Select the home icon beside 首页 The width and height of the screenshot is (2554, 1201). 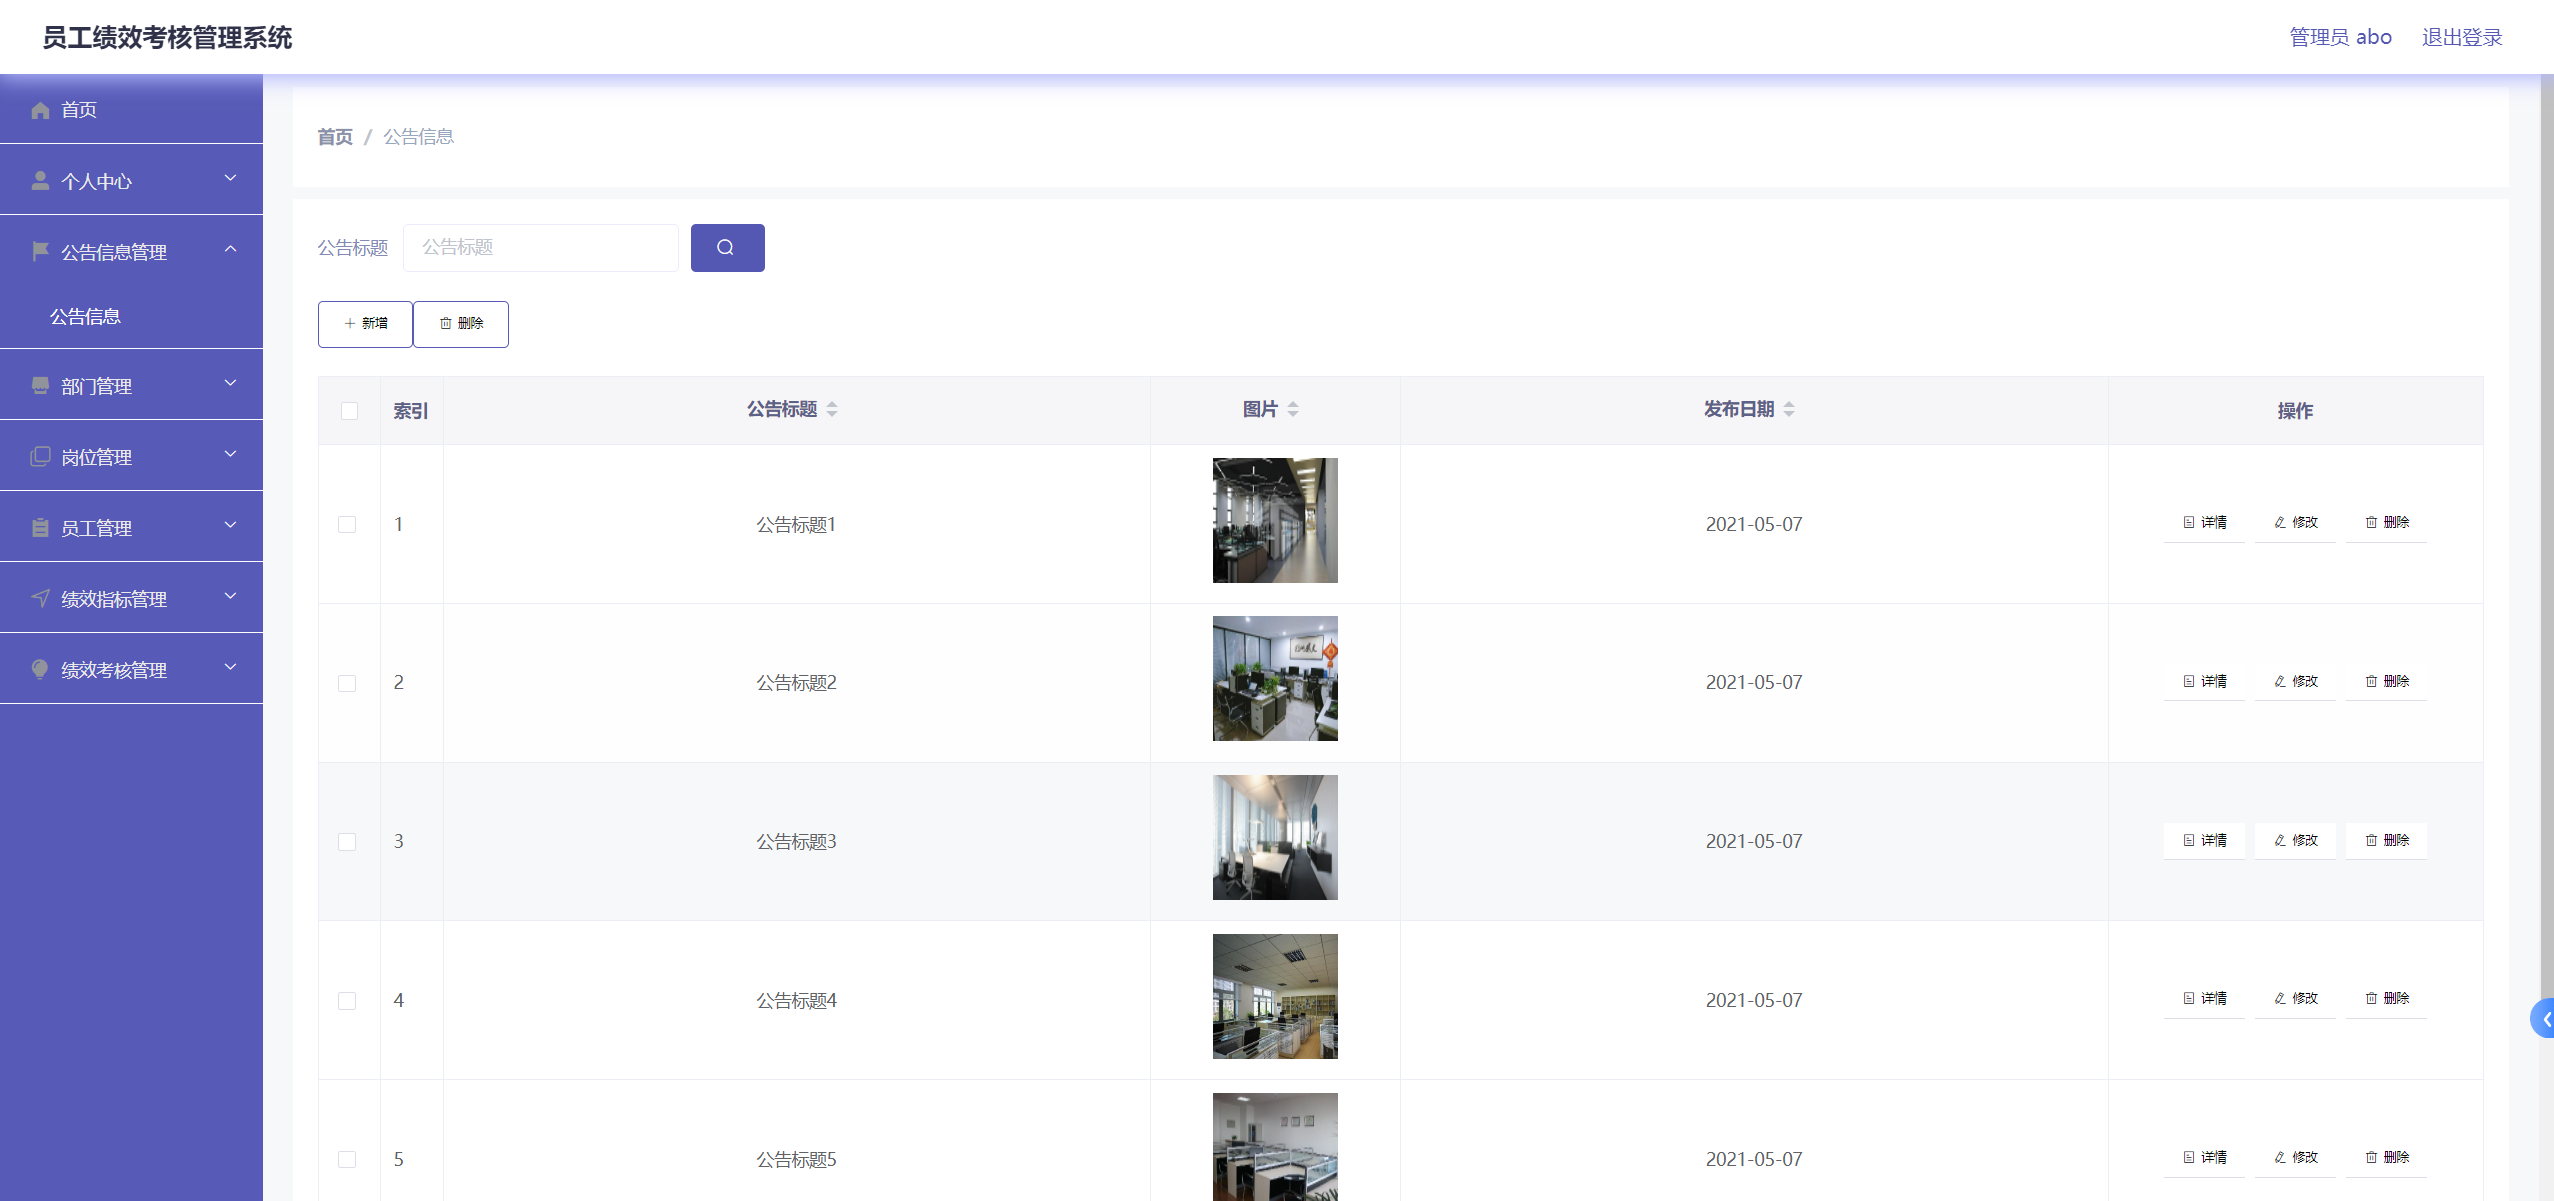pyautogui.click(x=40, y=110)
